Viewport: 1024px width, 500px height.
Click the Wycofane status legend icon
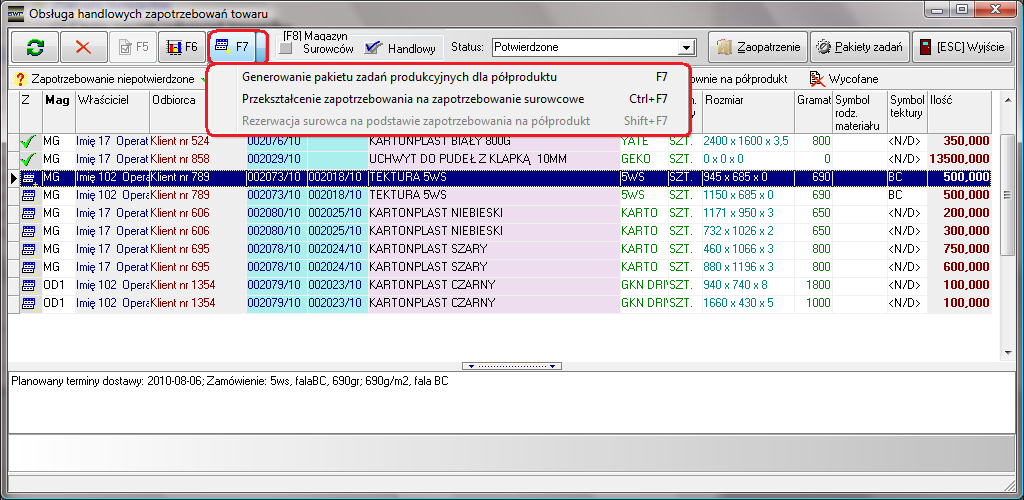tap(817, 78)
